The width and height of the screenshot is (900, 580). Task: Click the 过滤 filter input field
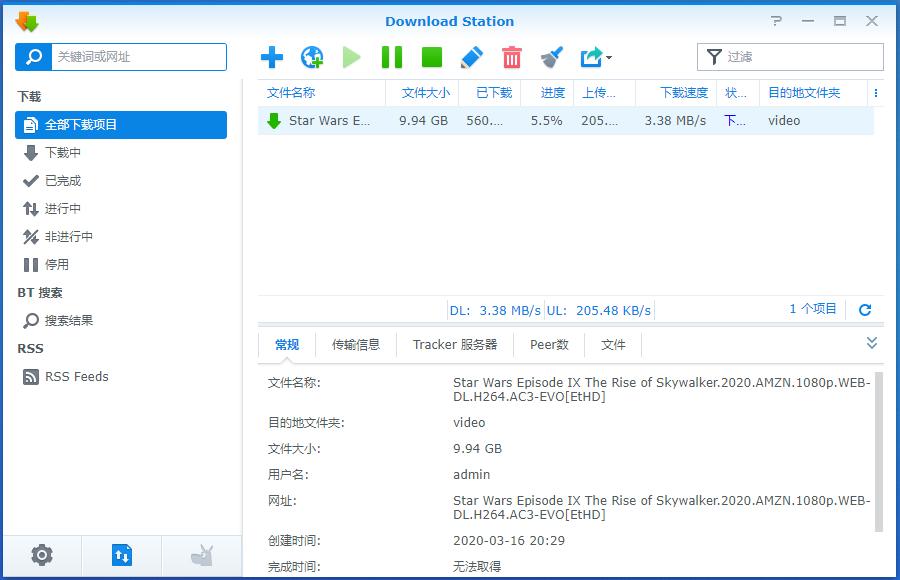click(790, 57)
